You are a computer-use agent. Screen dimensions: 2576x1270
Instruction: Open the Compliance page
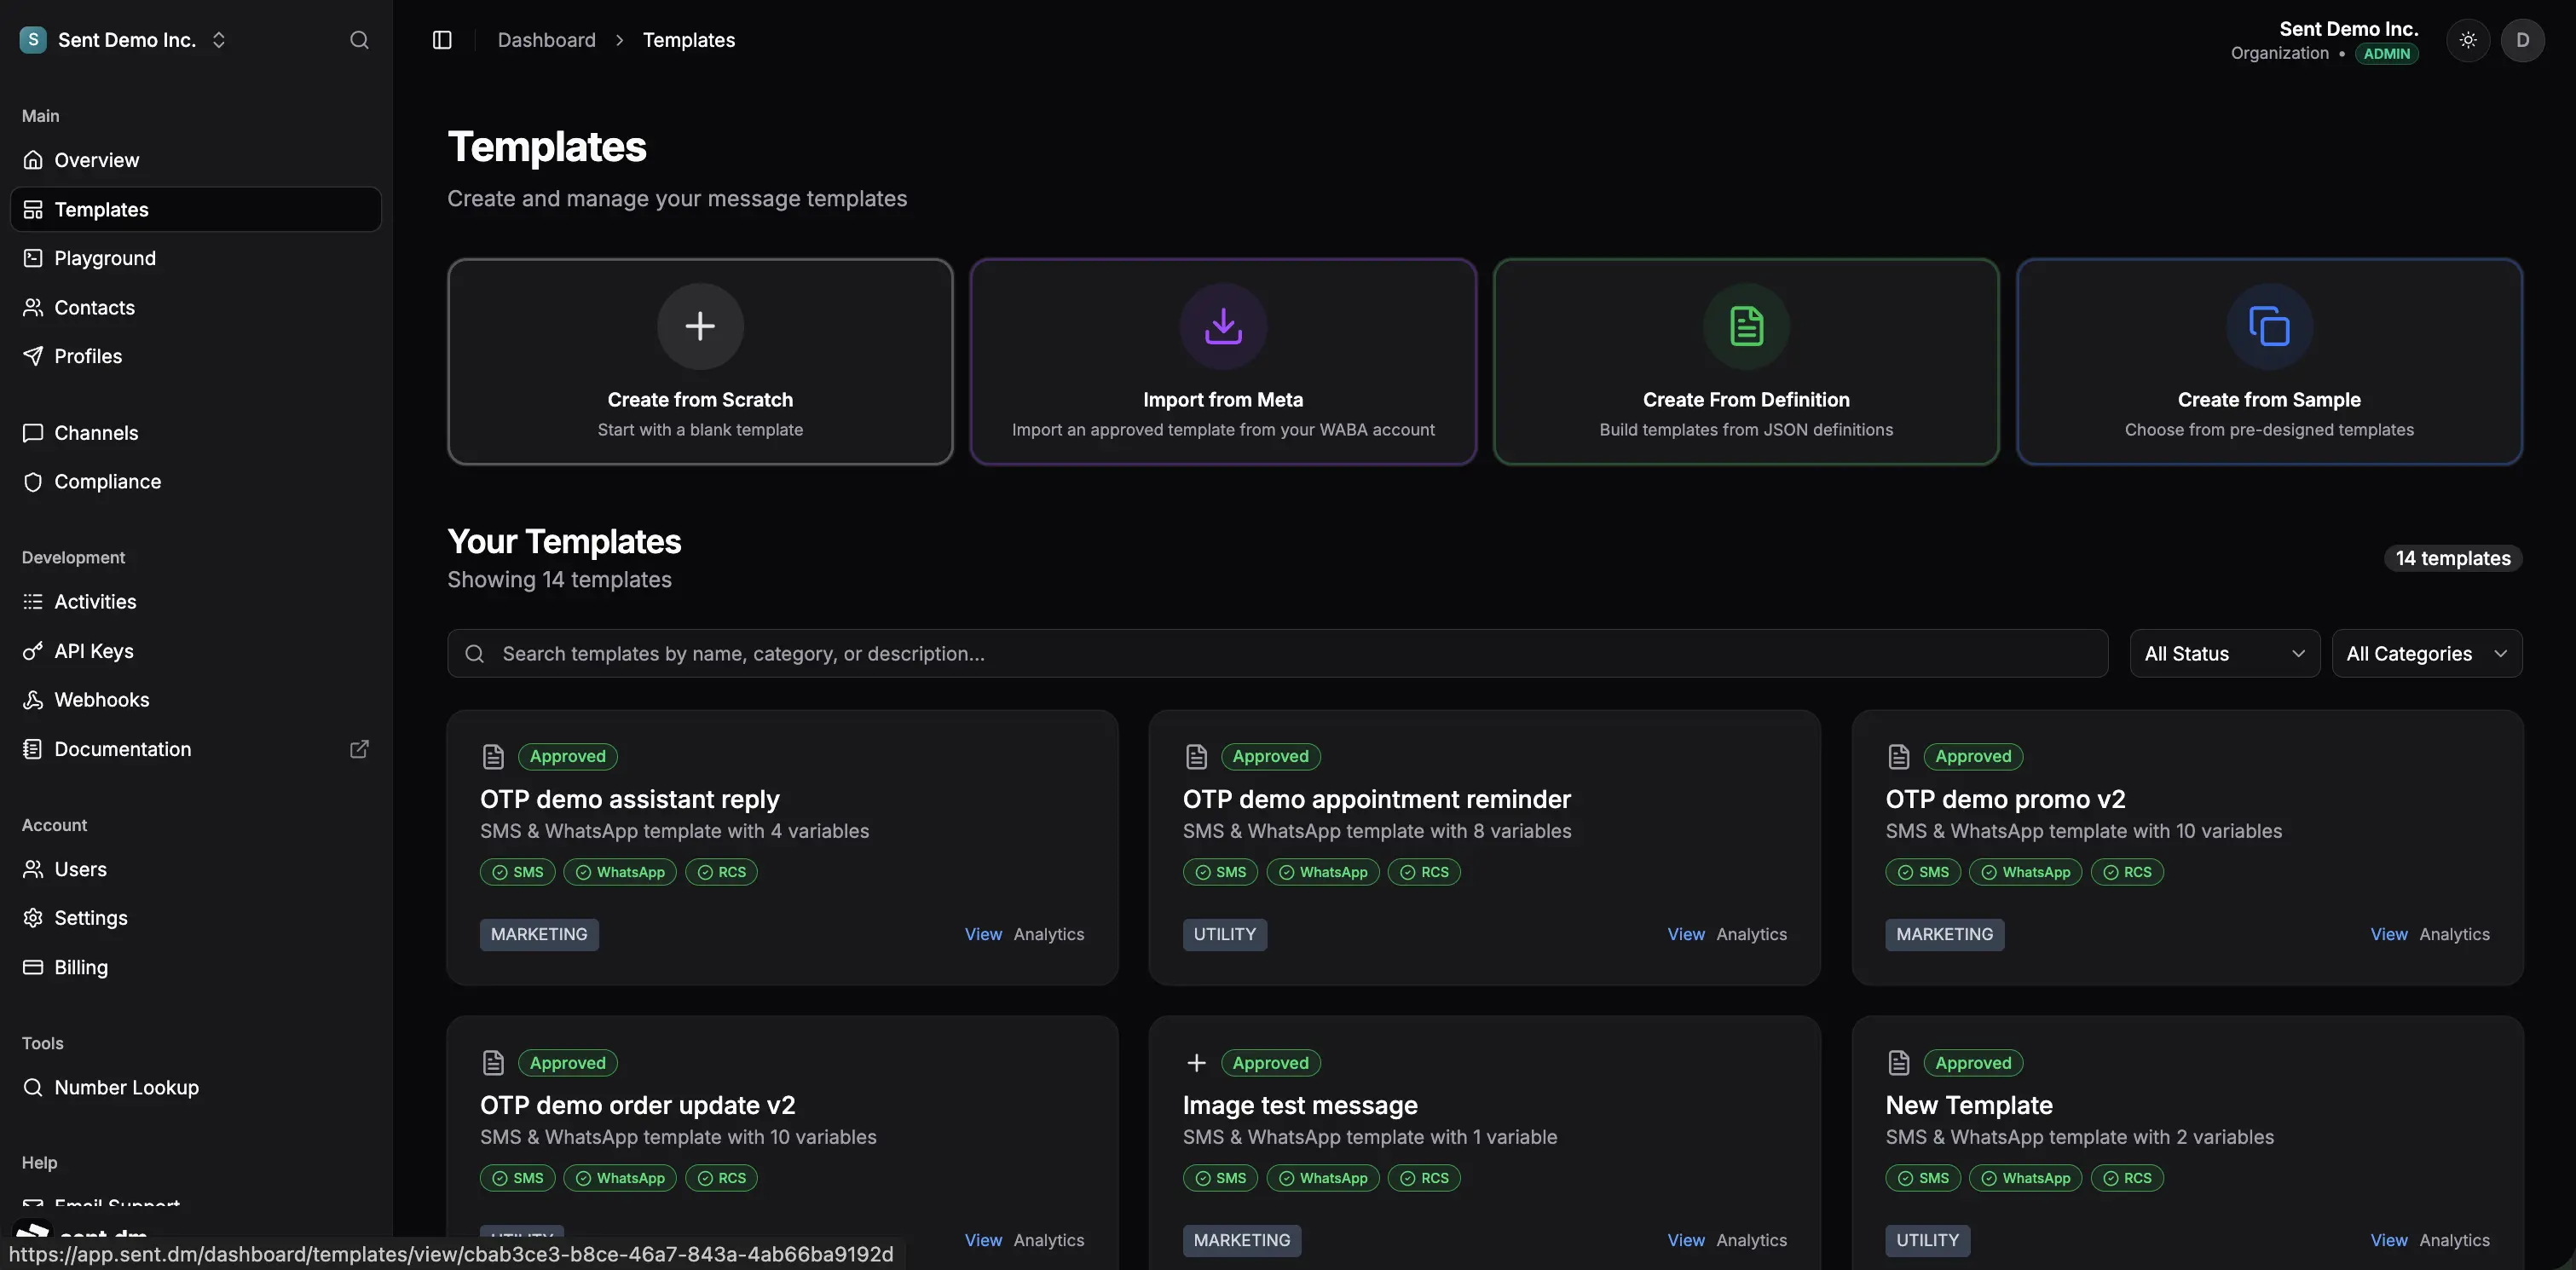coord(195,481)
